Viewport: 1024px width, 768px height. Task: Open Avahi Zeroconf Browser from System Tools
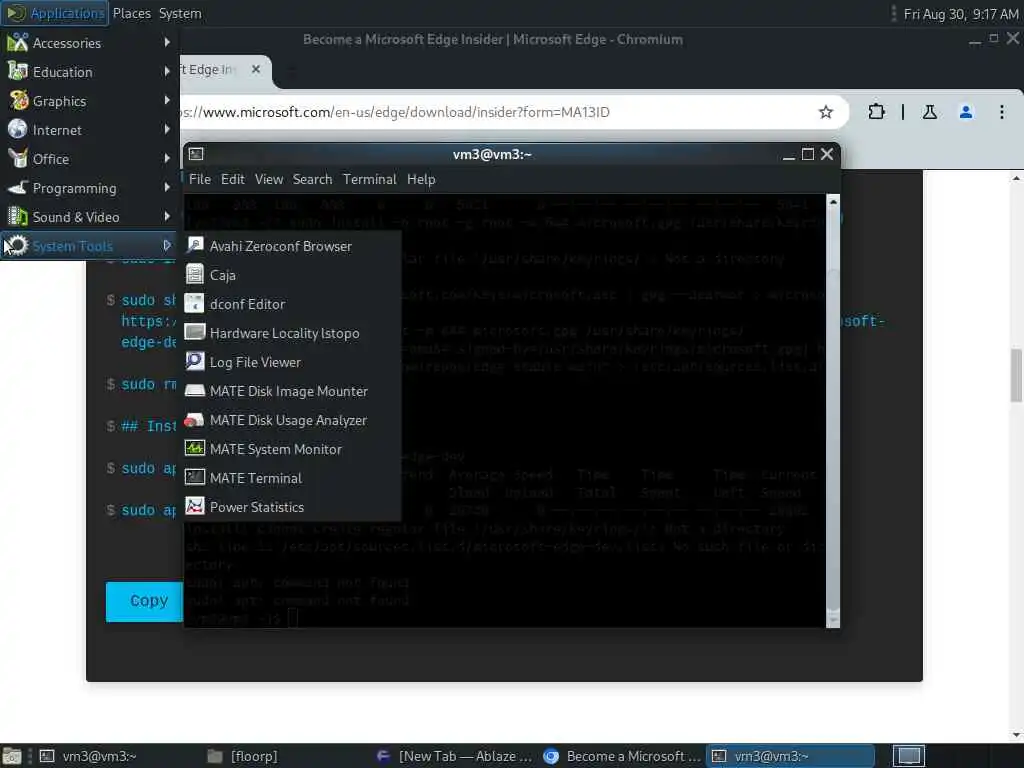point(291,246)
